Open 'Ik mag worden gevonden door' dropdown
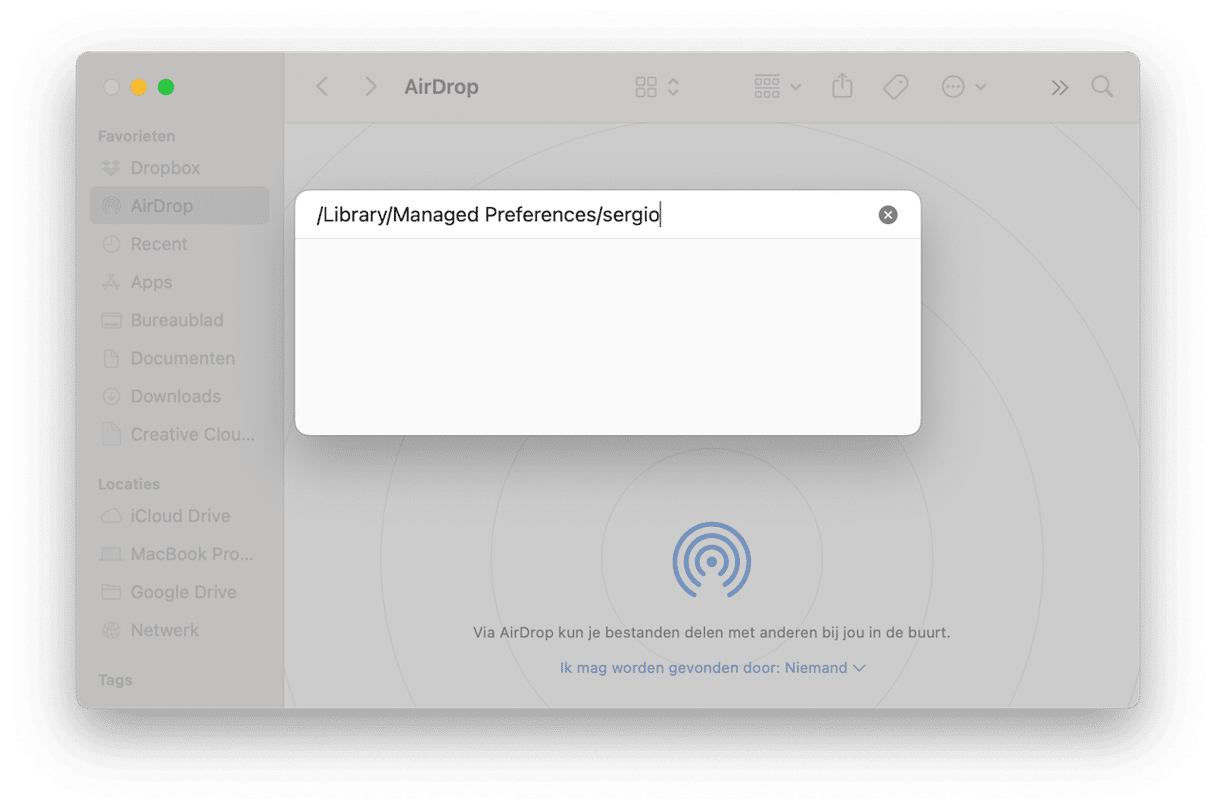 [x=712, y=668]
